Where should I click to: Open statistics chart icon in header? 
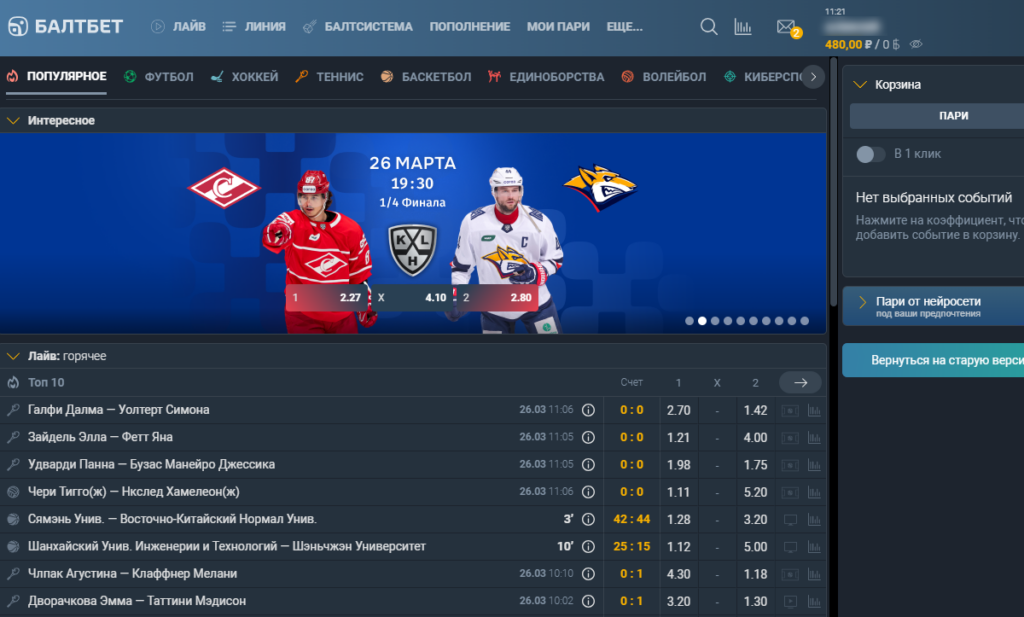click(x=743, y=27)
